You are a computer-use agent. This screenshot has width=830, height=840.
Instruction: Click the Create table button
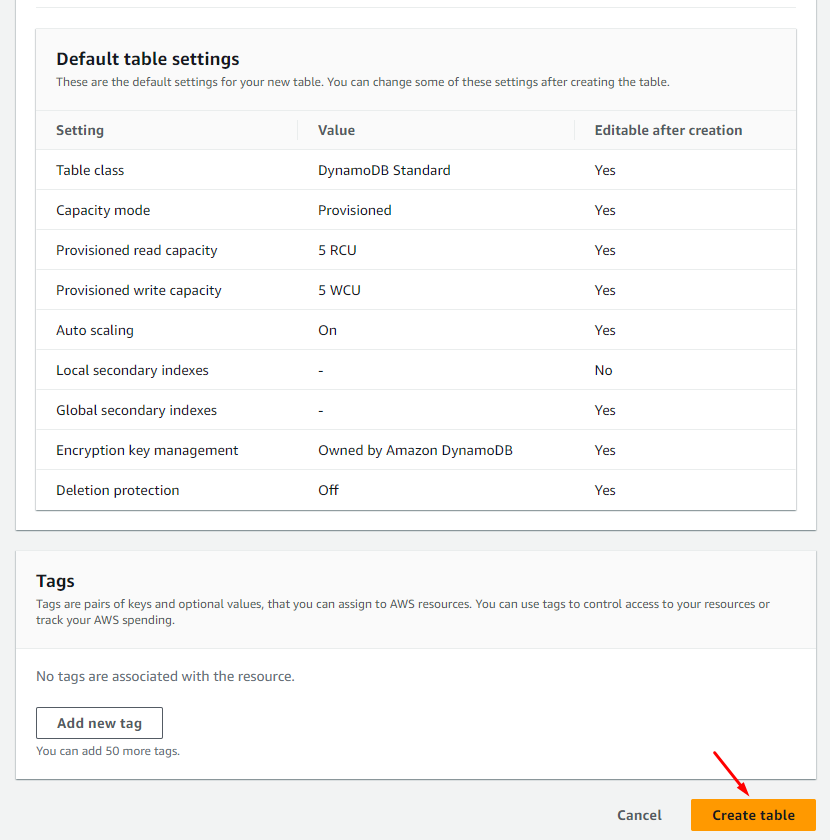[753, 815]
